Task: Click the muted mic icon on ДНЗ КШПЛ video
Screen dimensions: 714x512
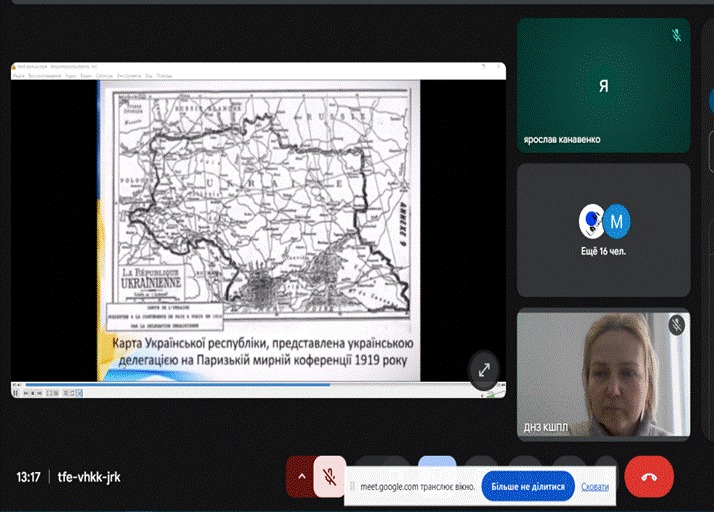Action: [x=676, y=324]
